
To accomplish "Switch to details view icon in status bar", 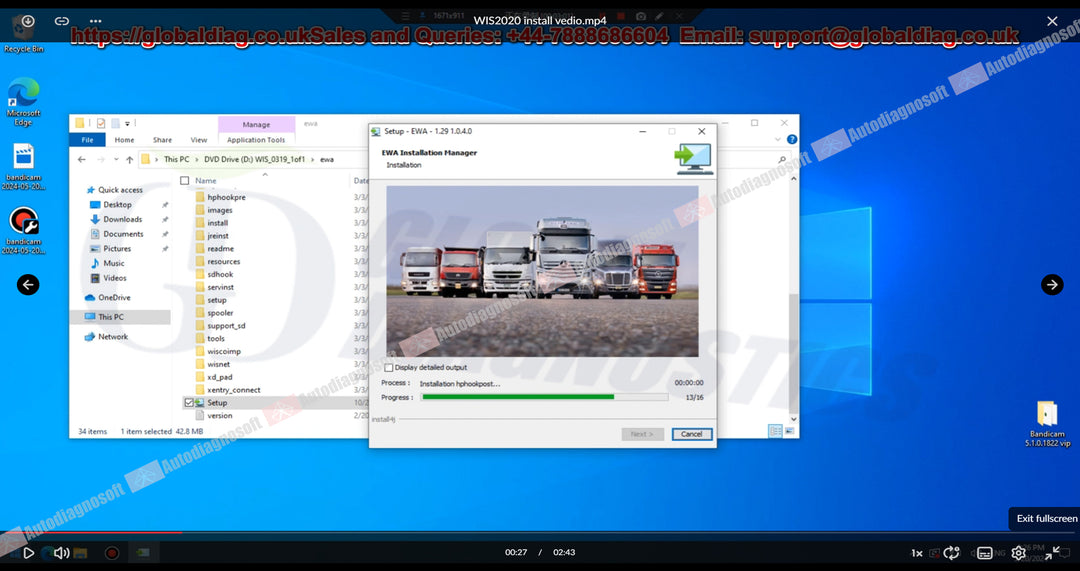I will [x=775, y=431].
